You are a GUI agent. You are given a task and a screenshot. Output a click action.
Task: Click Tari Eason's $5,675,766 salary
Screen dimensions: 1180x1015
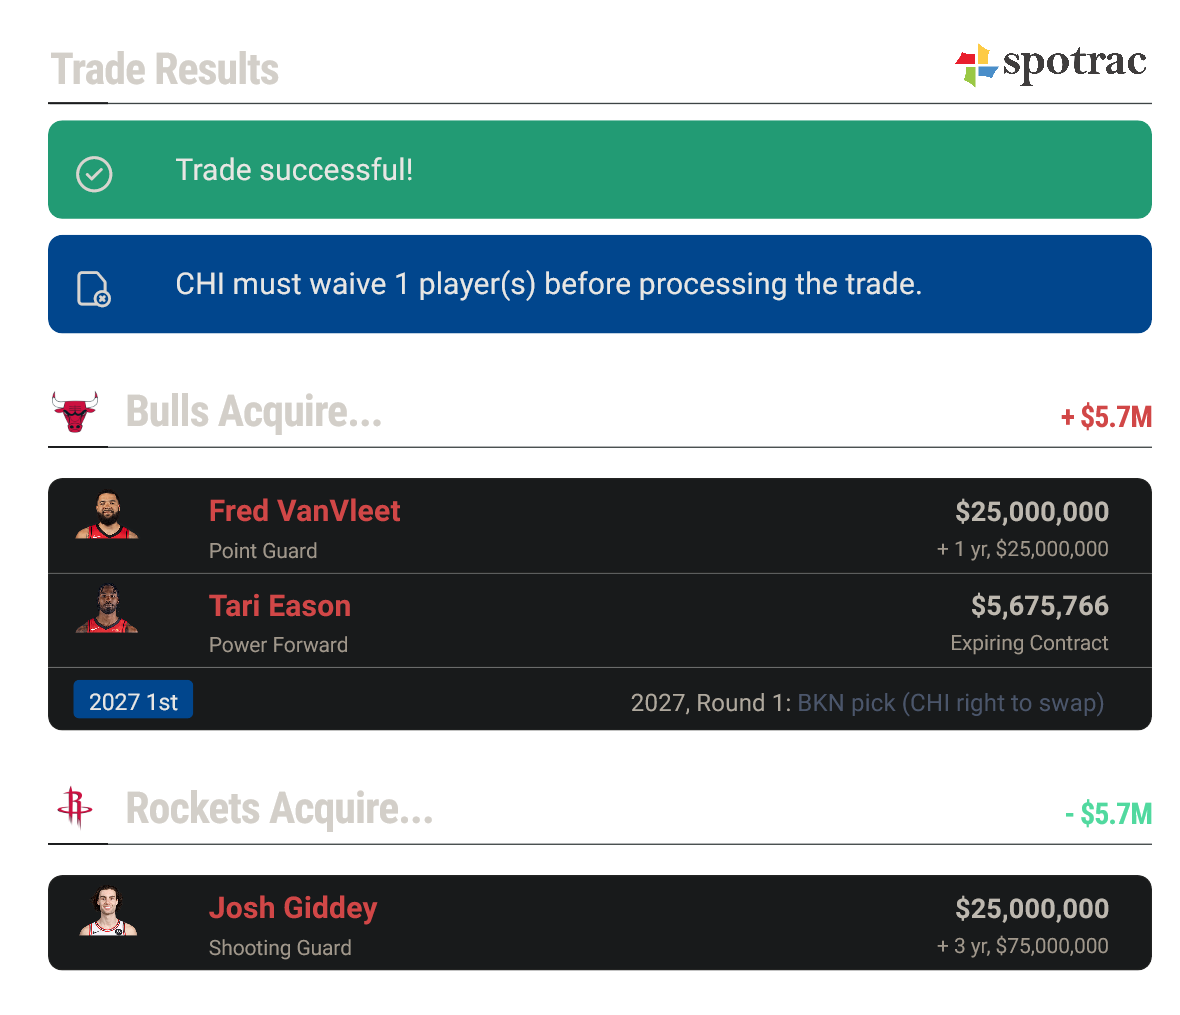(1039, 606)
